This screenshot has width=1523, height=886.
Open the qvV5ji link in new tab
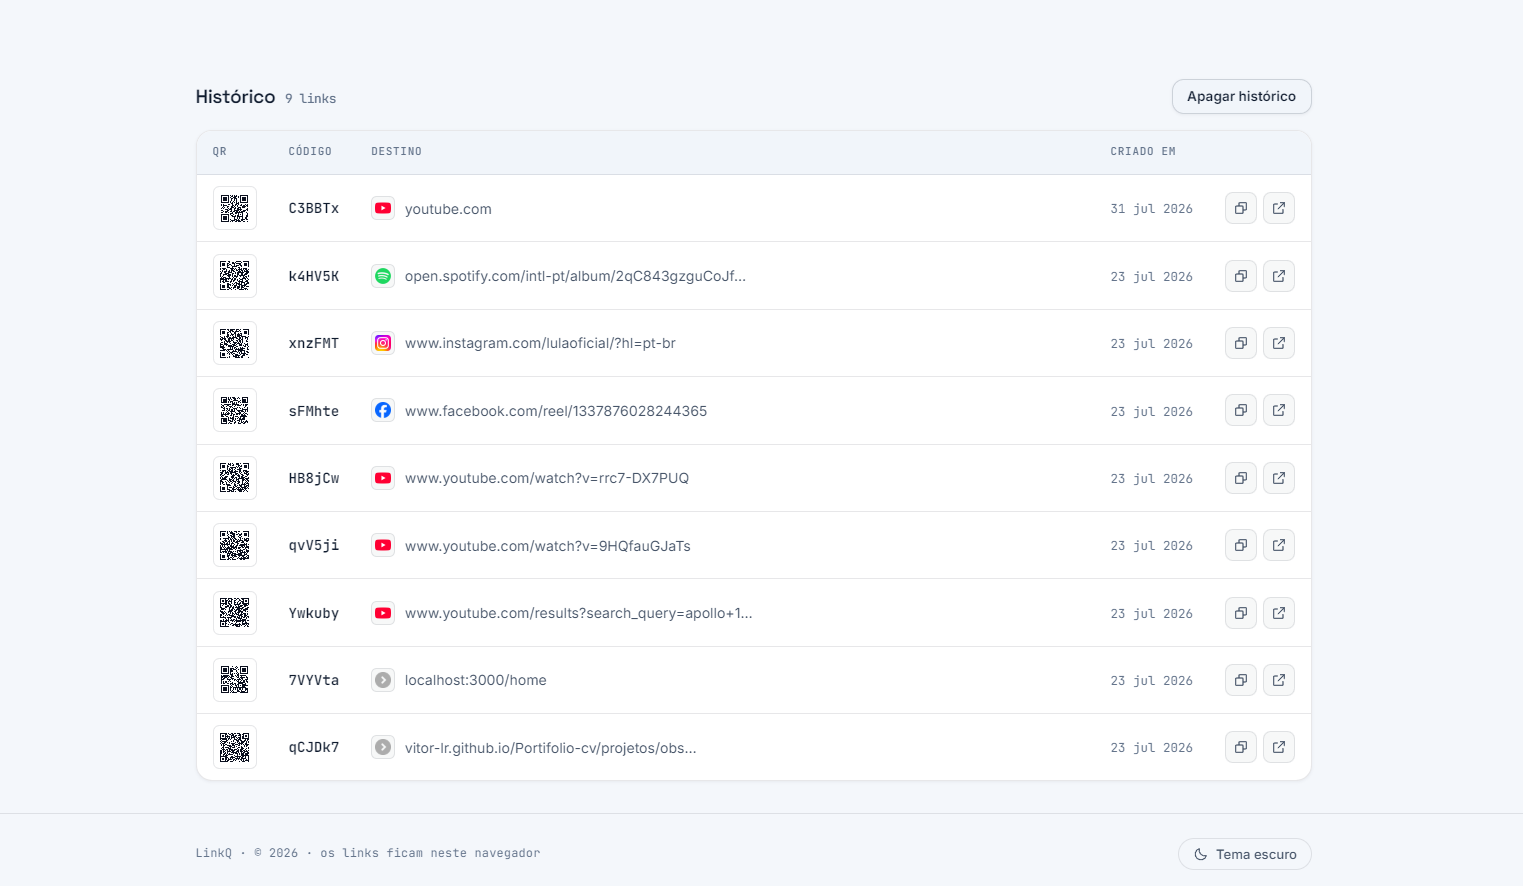coord(1278,545)
